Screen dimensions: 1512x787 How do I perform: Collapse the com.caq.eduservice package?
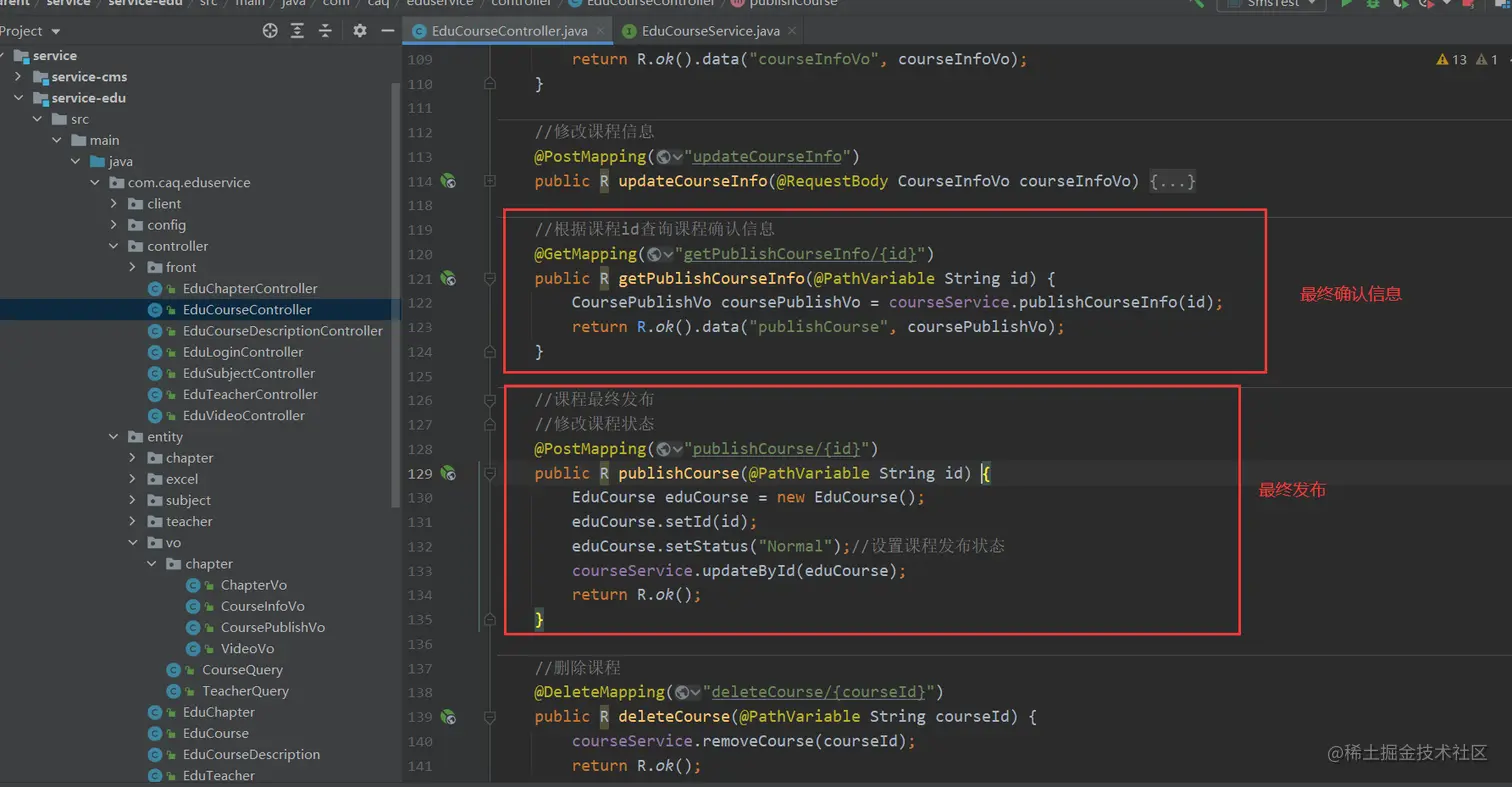pos(95,183)
